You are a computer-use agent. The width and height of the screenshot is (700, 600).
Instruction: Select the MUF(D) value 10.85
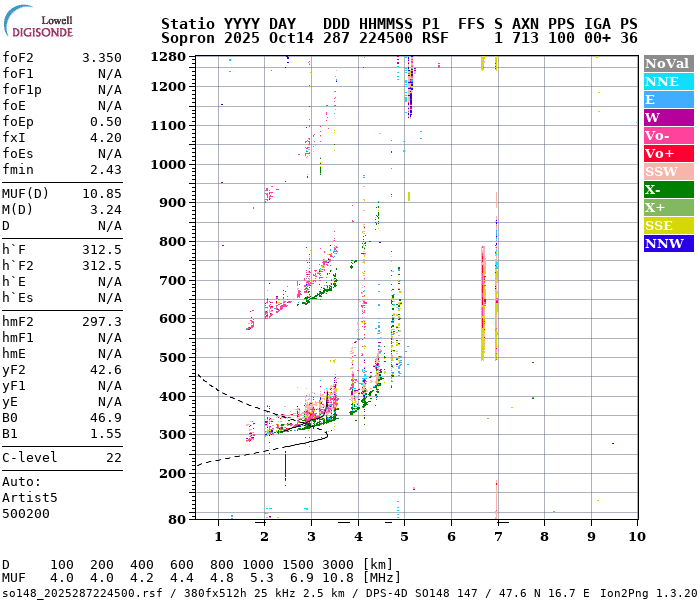pos(101,193)
